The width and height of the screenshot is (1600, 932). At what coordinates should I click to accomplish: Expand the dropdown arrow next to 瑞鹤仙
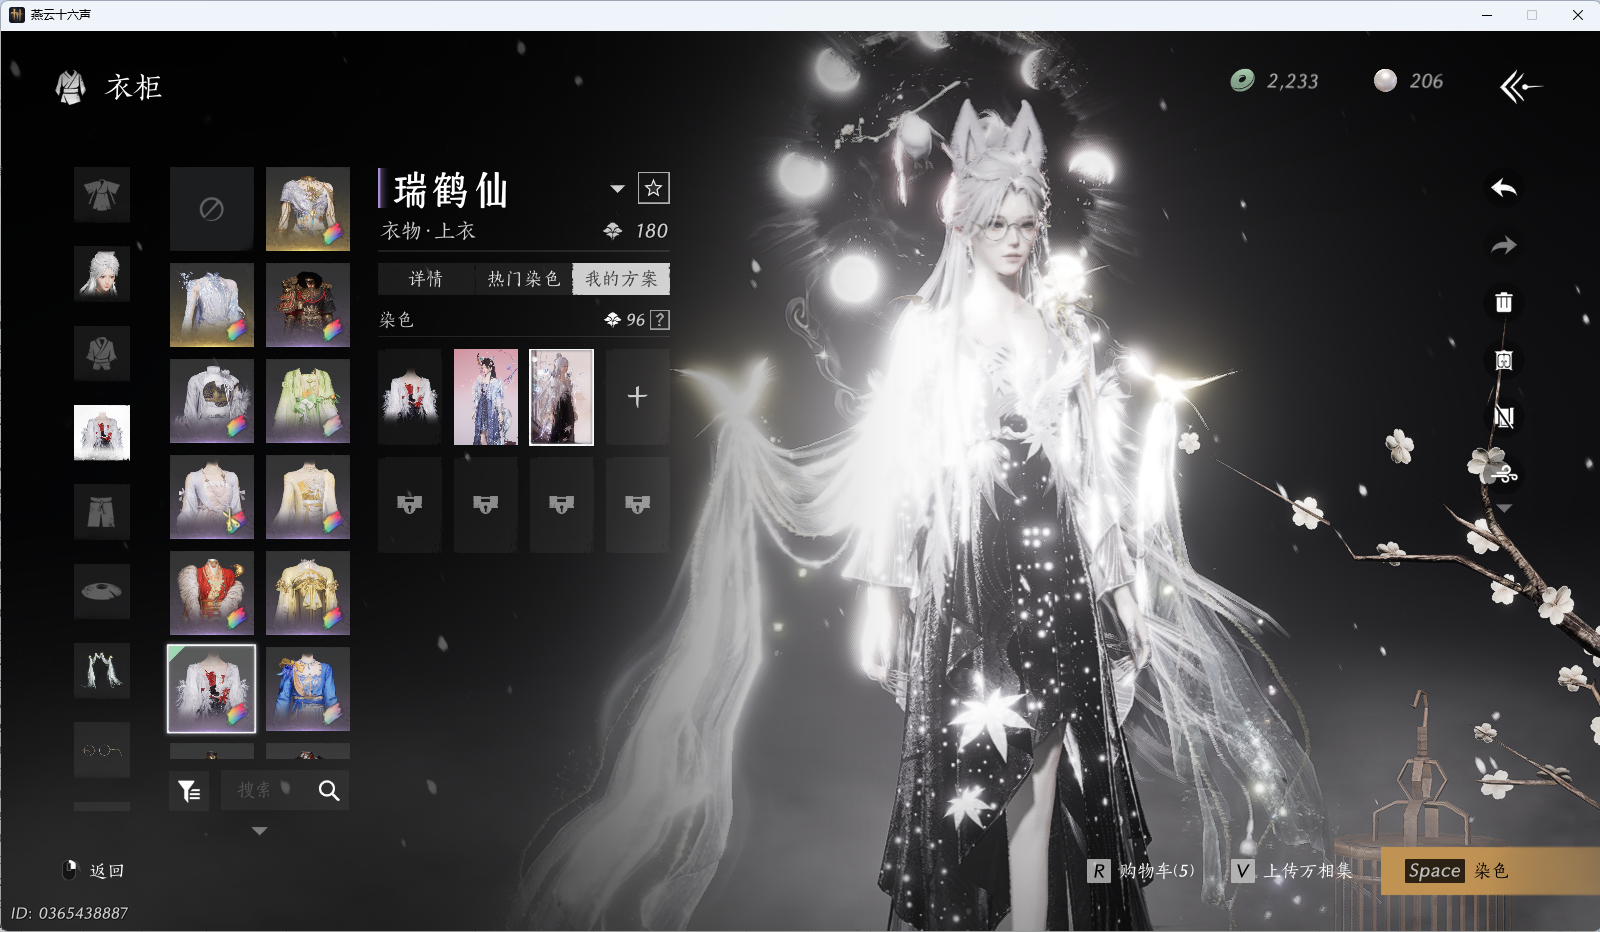pyautogui.click(x=618, y=188)
